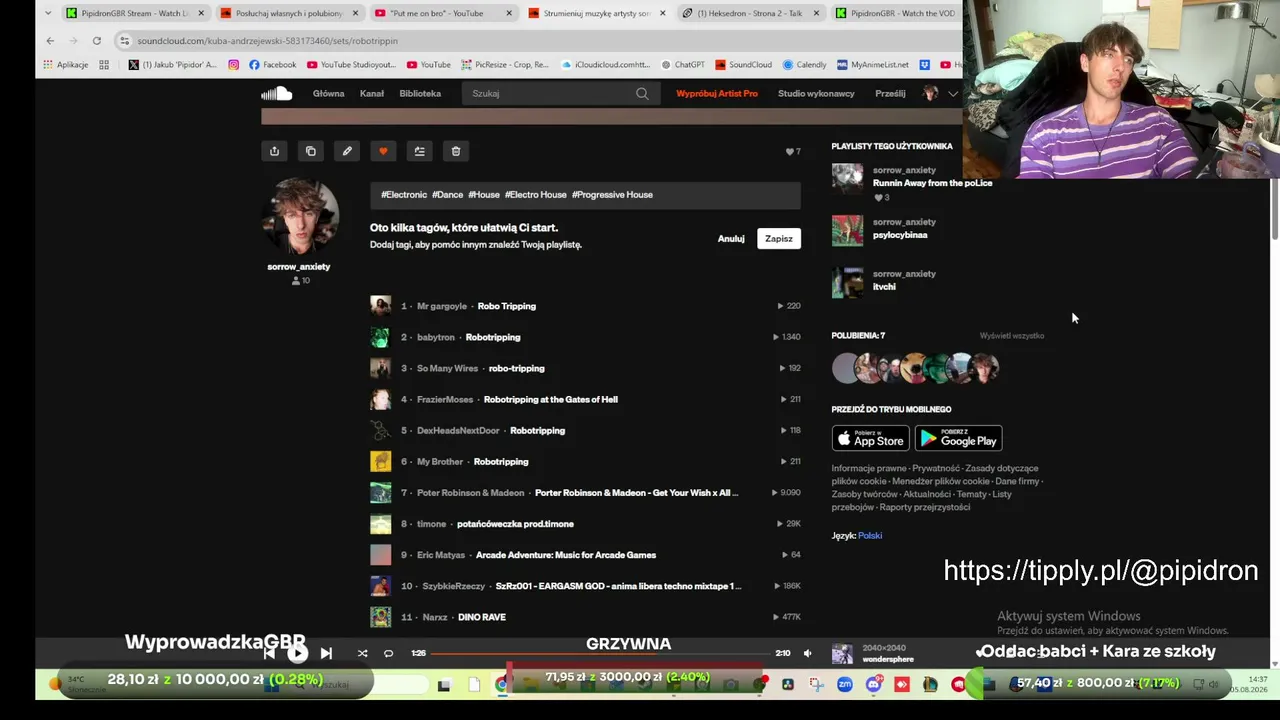Open the Facebook bookmark
Viewport: 1280px width, 720px height.
tap(272, 65)
